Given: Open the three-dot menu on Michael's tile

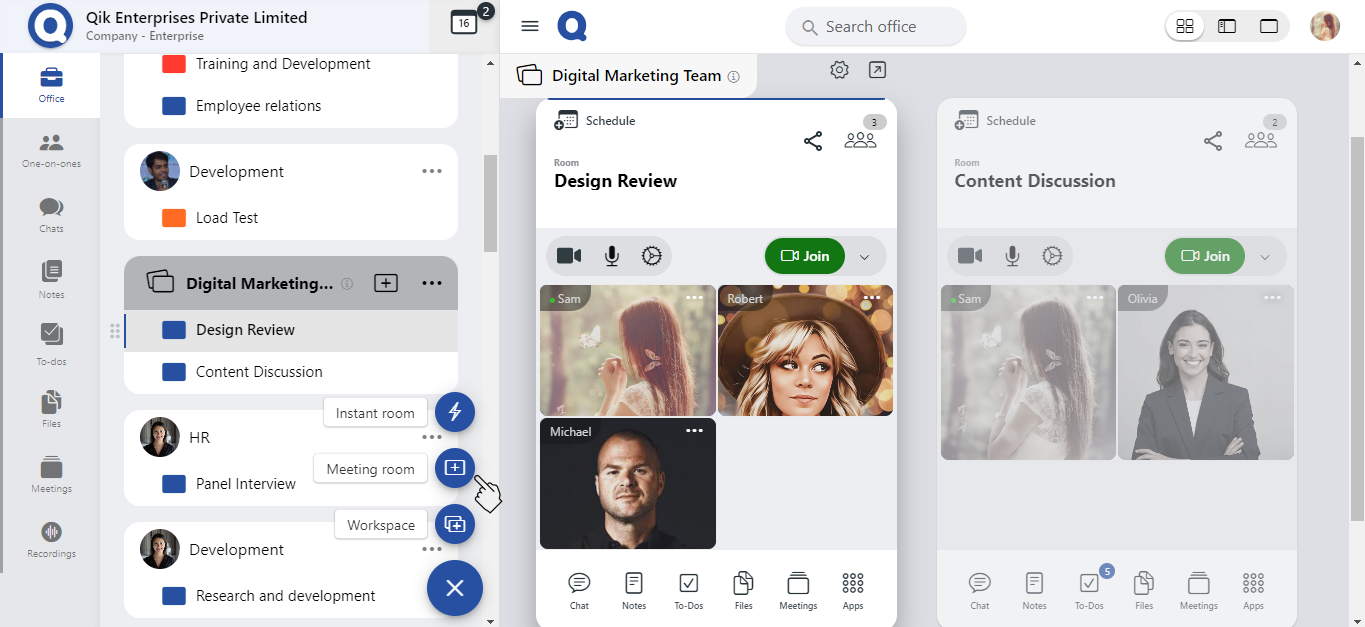Looking at the screenshot, I should tap(694, 431).
